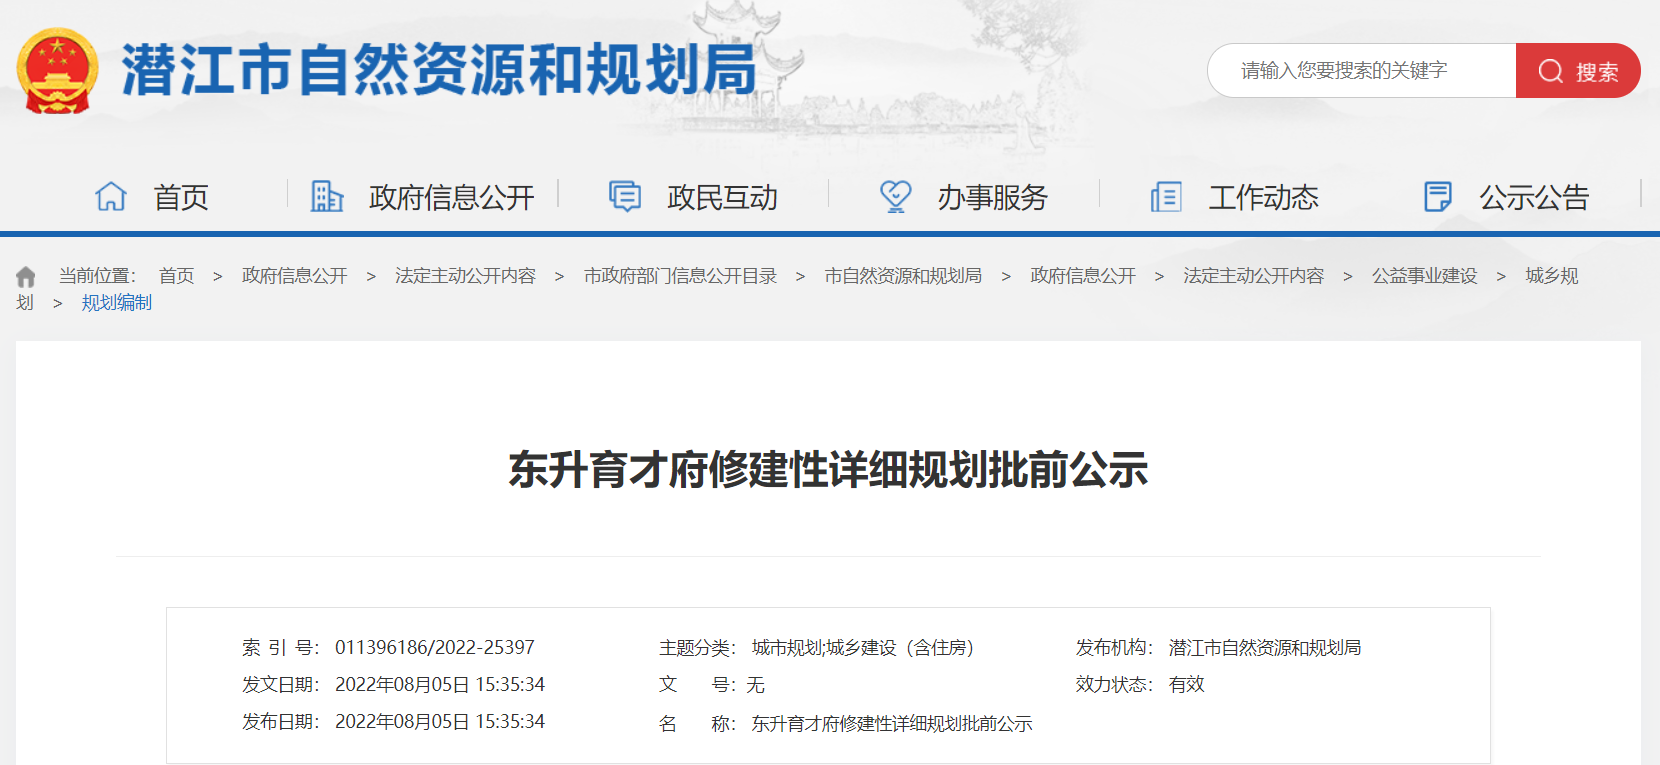Open first 法定主动公开内容 breadcrumb link
Screen dimensions: 1660x765
[465, 276]
